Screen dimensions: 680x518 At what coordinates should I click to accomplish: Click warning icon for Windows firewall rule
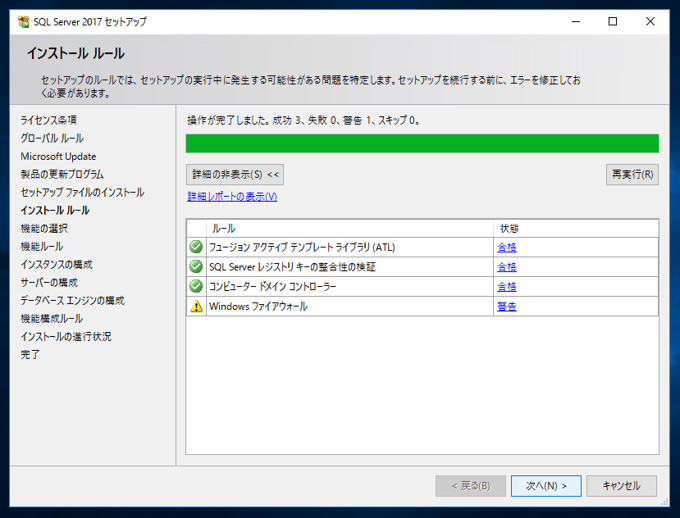(x=196, y=306)
